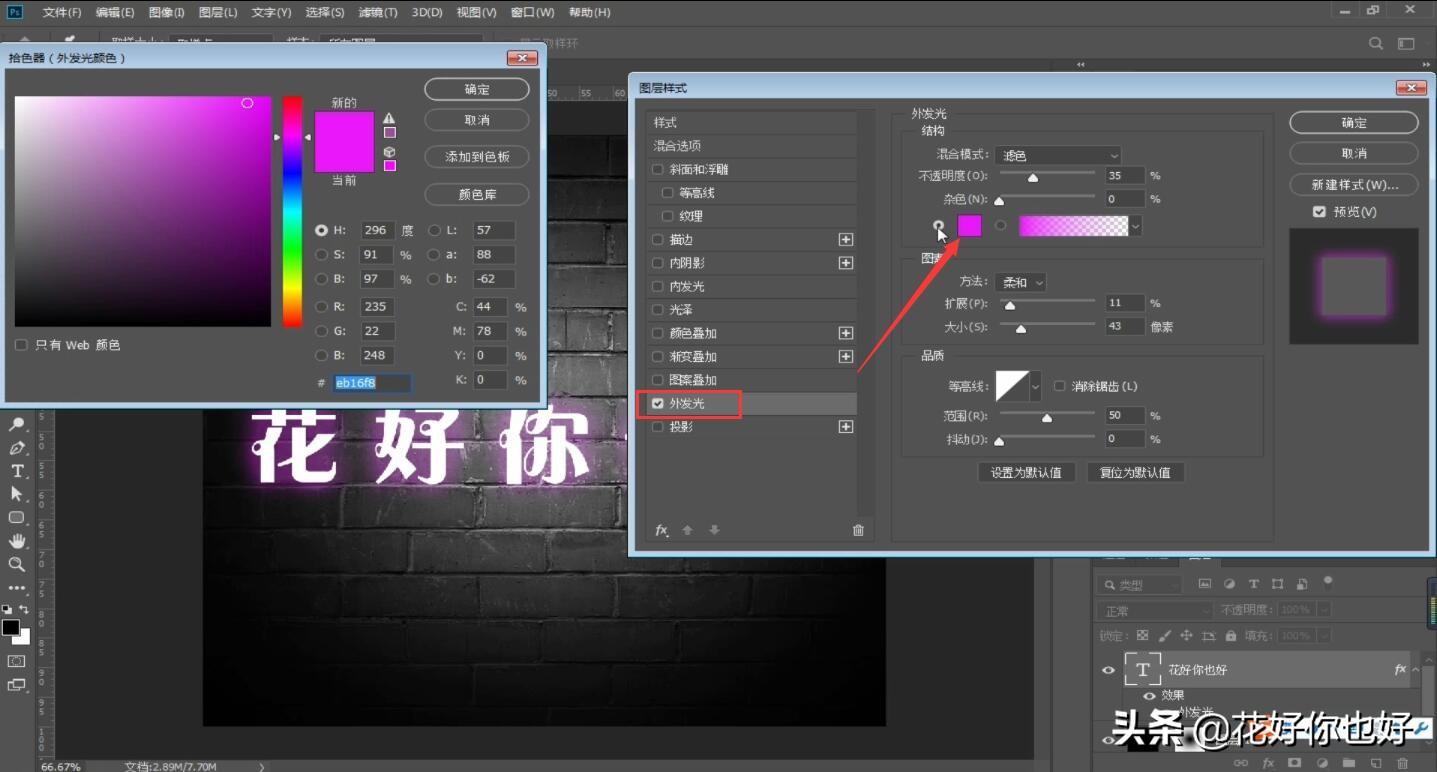Image resolution: width=1437 pixels, height=772 pixels.
Task: Click lock transparent pixels checkerboard icon
Action: [1143, 635]
